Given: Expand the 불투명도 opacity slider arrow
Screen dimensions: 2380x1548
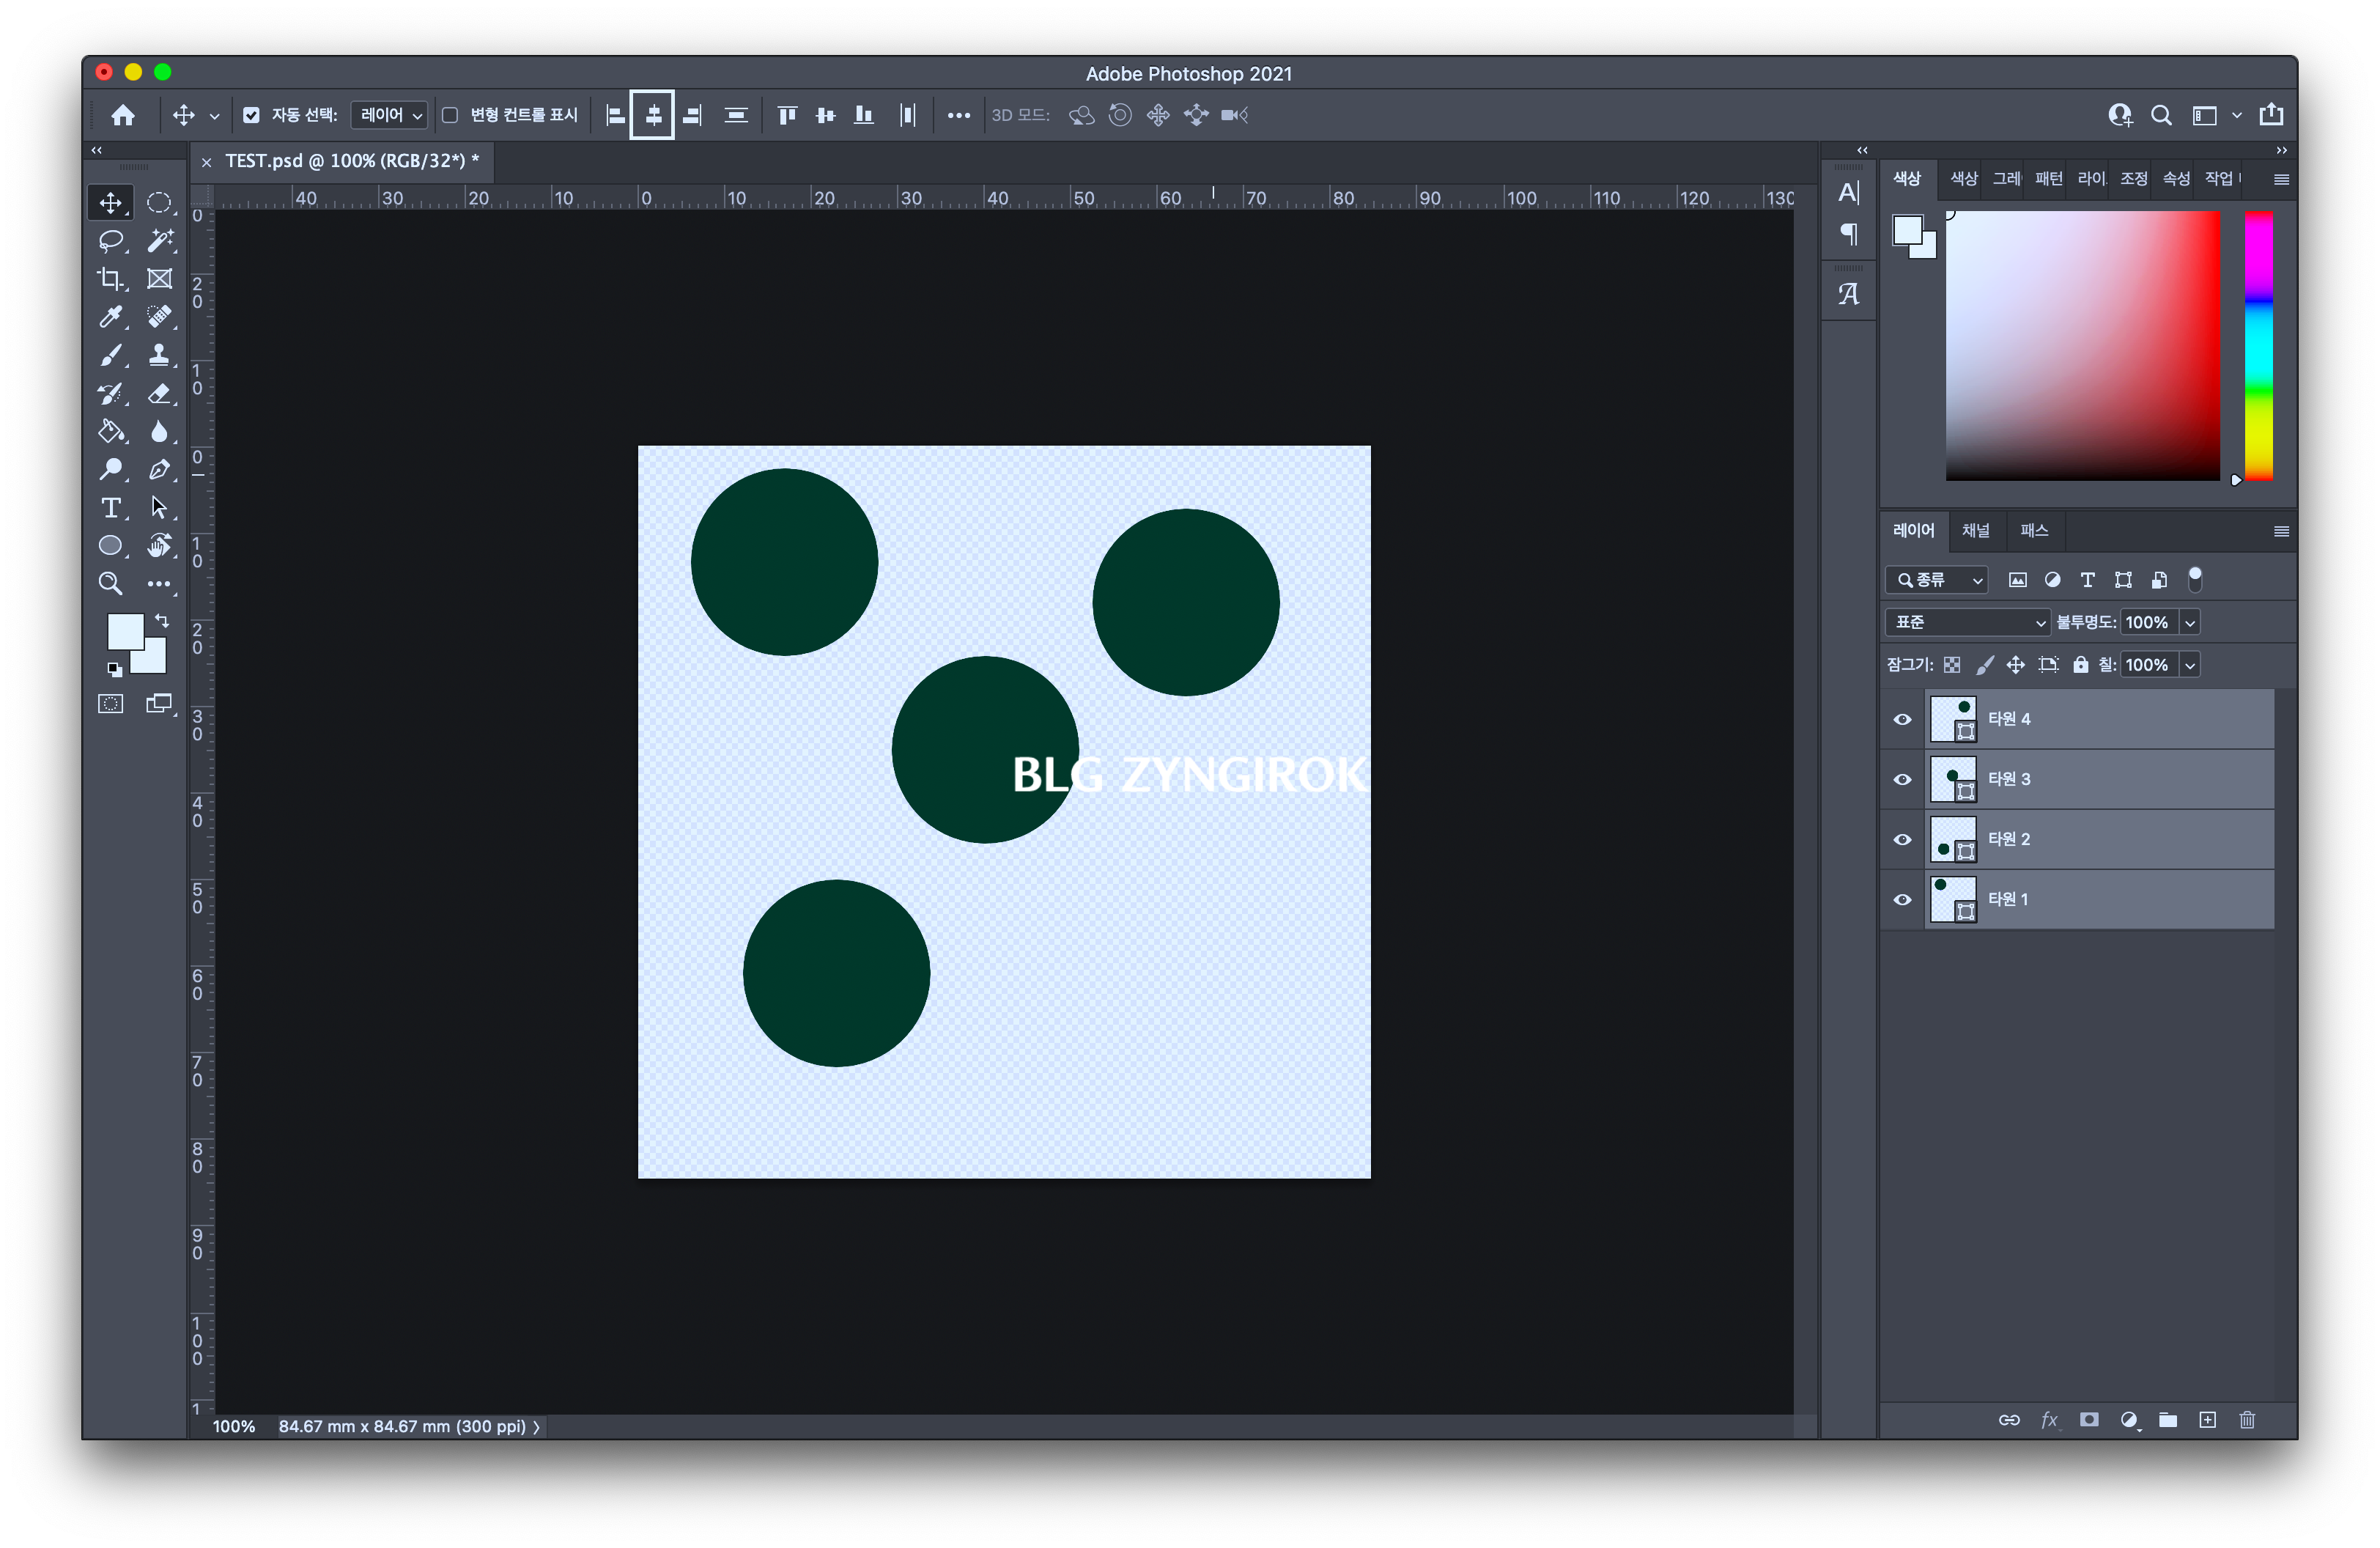Looking at the screenshot, I should [x=2190, y=622].
